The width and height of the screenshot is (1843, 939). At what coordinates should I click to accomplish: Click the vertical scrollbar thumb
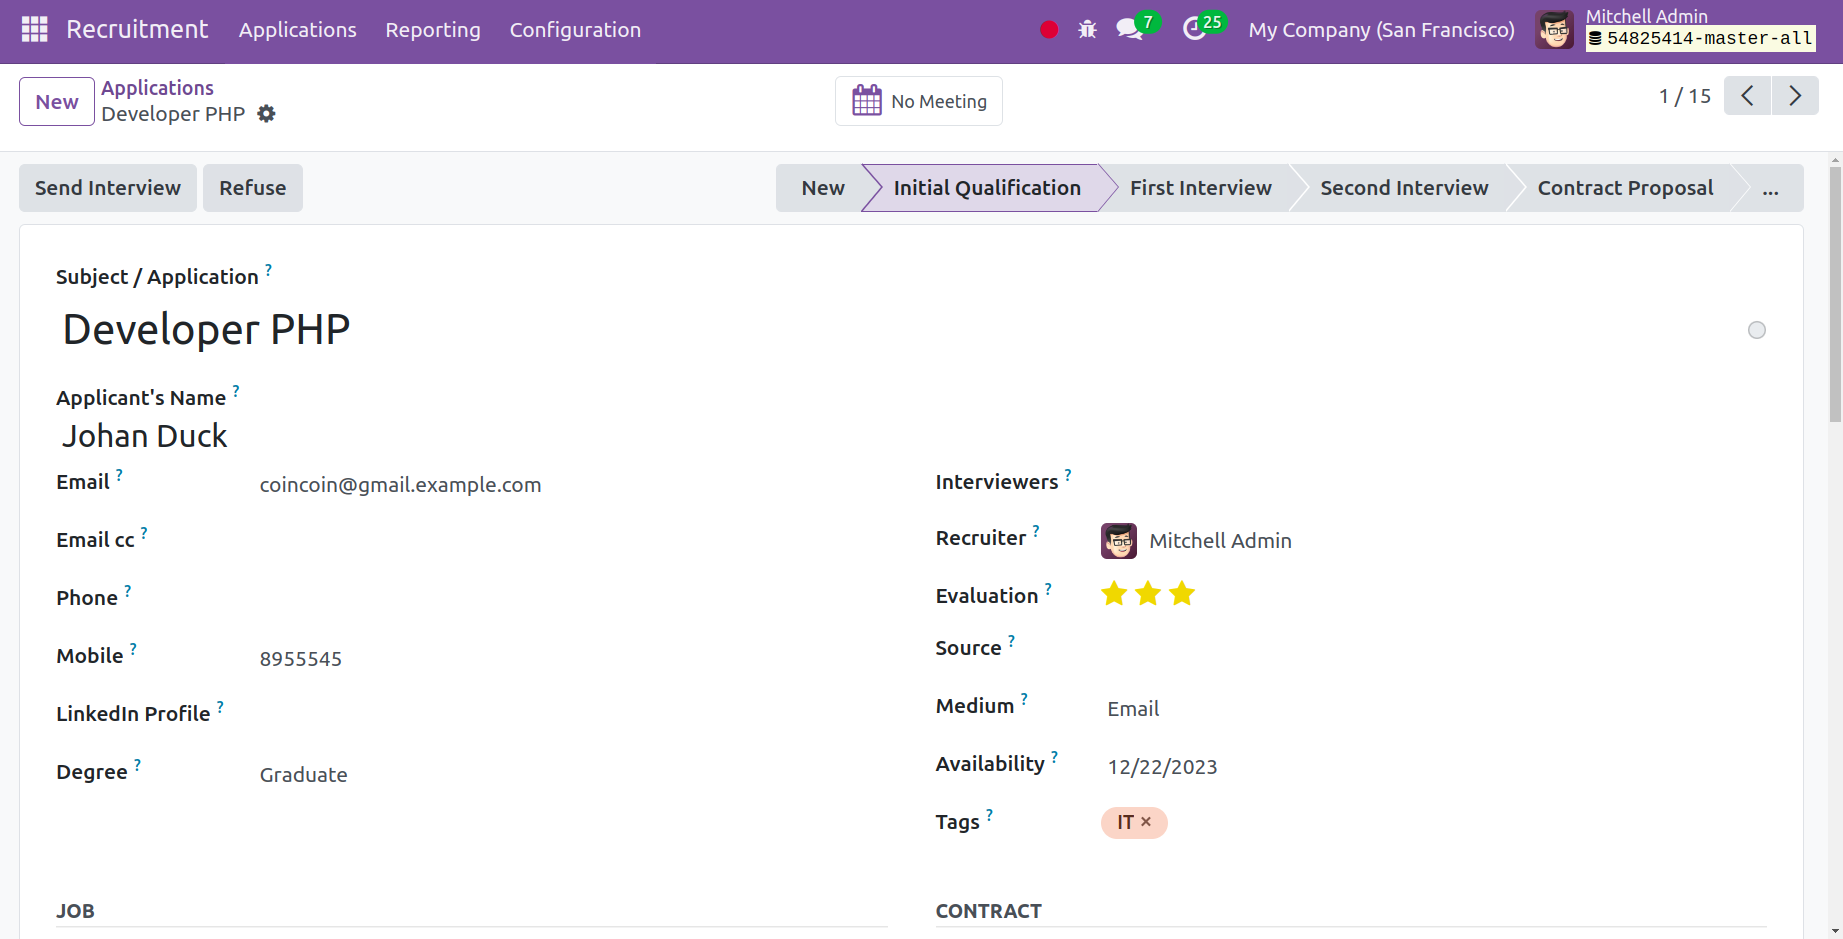[x=1835, y=294]
